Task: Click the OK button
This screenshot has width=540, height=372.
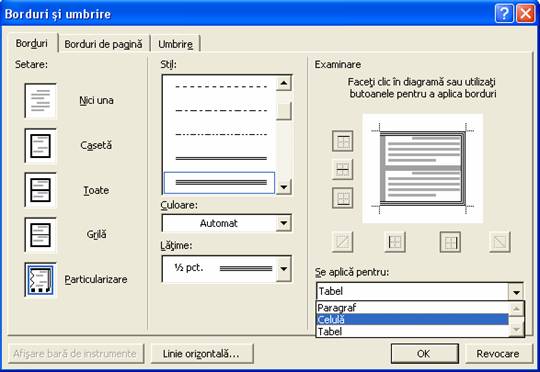Action: pos(425,353)
